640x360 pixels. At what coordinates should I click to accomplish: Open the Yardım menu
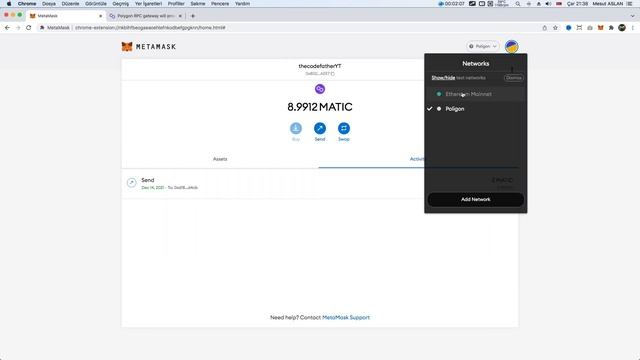pyautogui.click(x=242, y=4)
